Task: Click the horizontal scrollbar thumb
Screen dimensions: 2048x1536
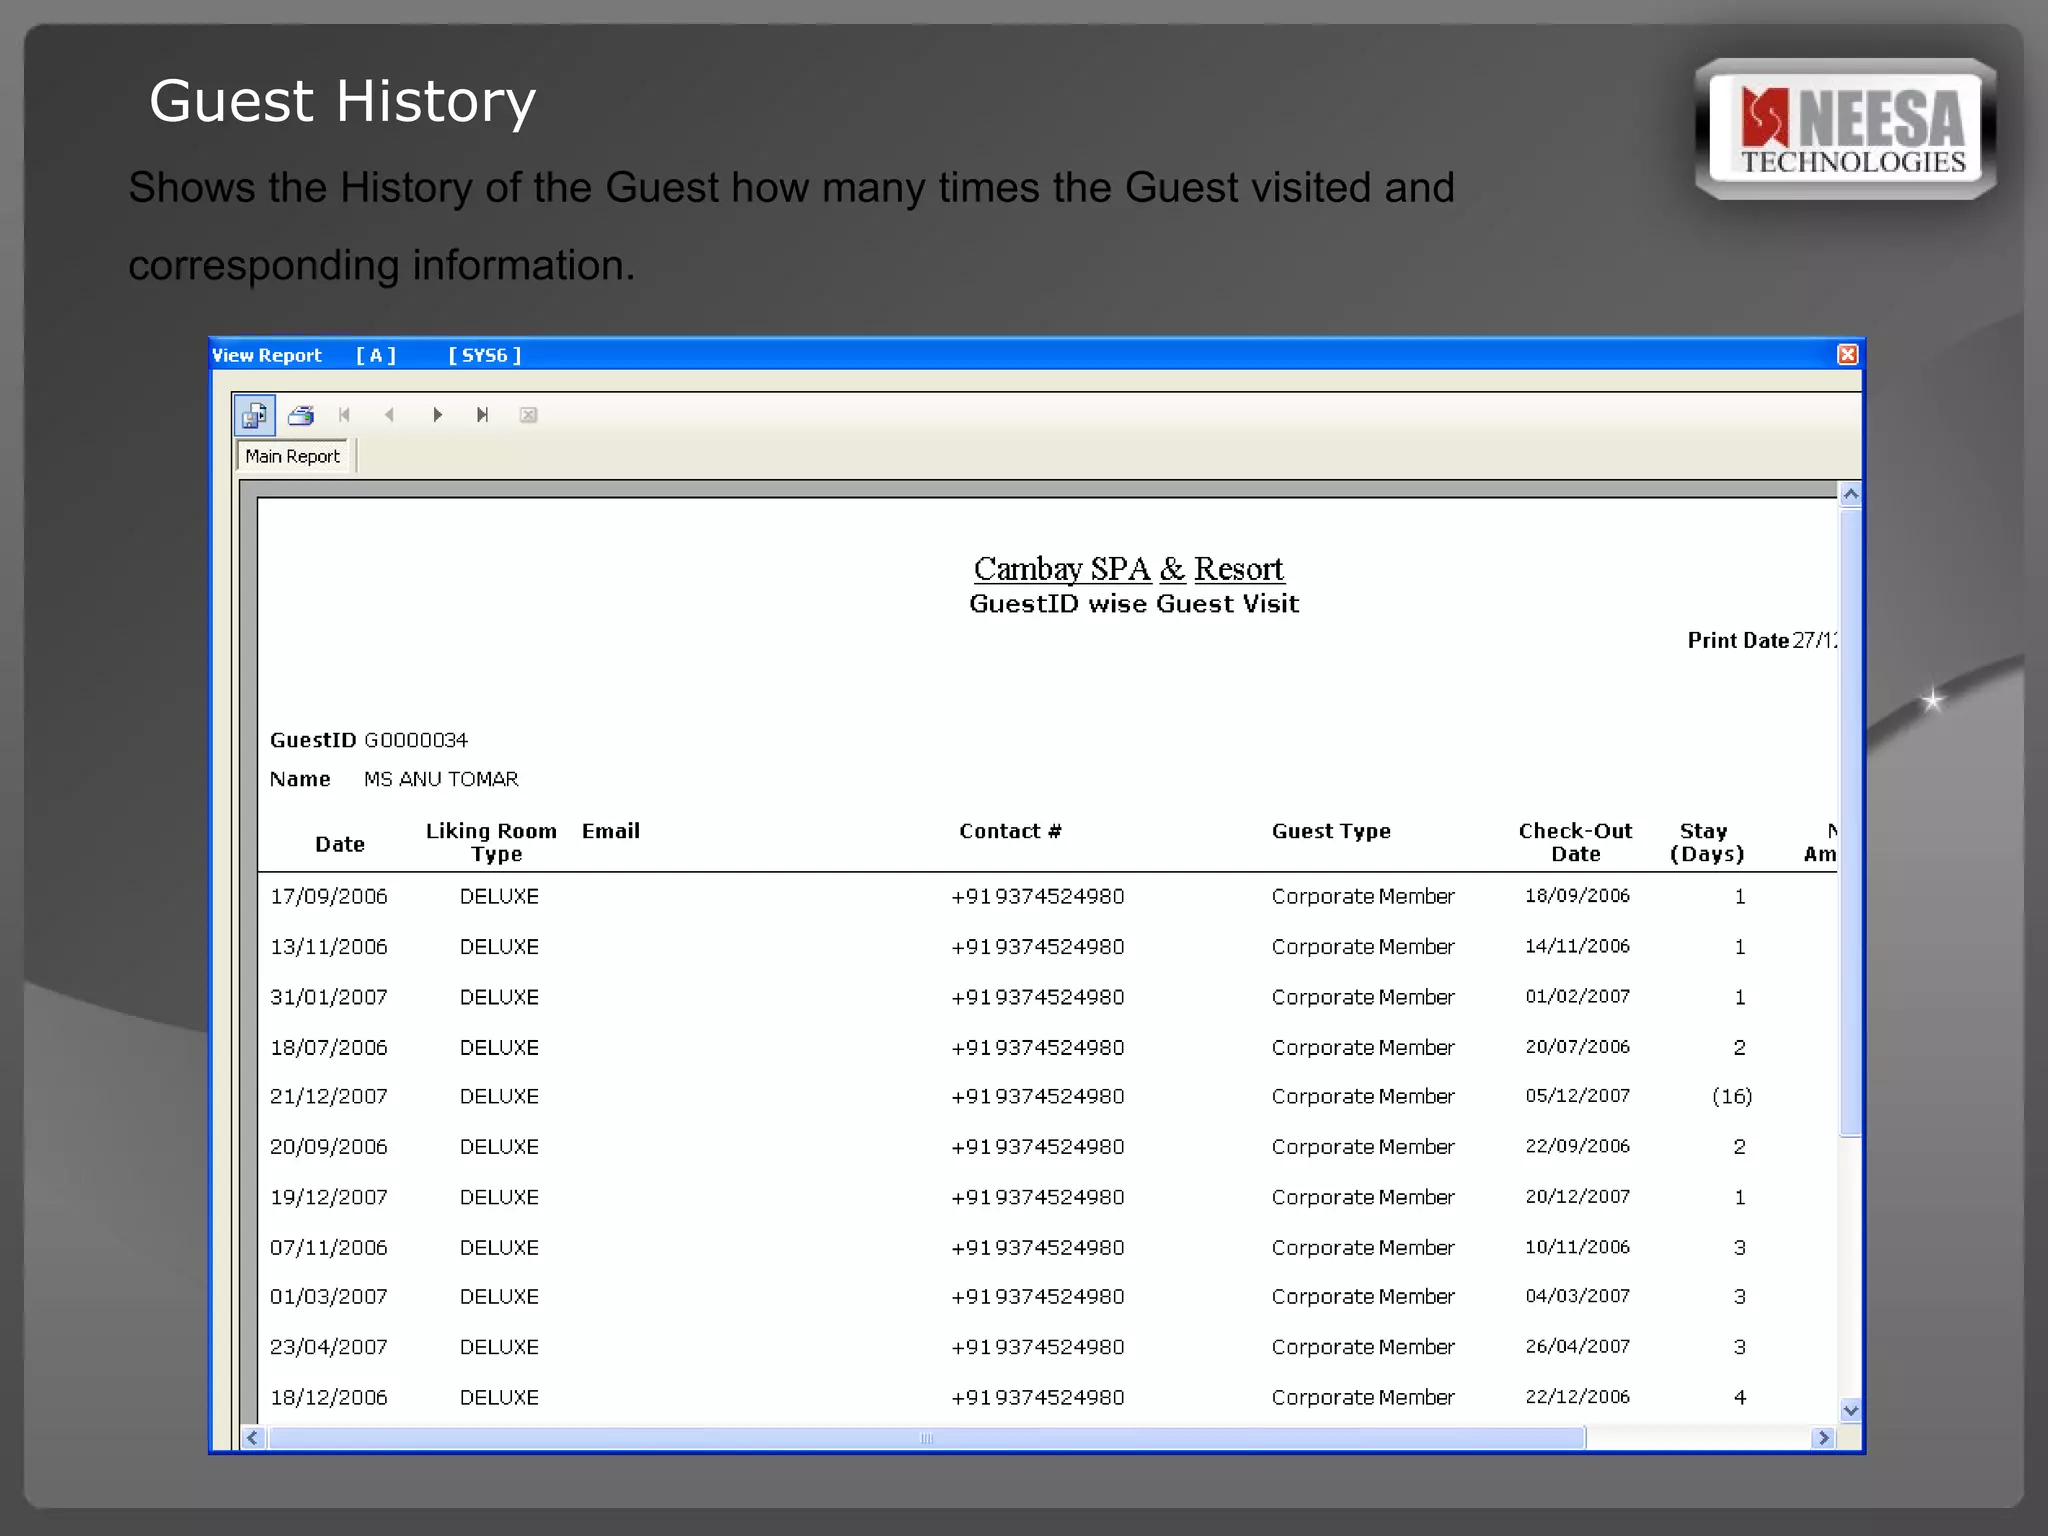Action: [927, 1438]
